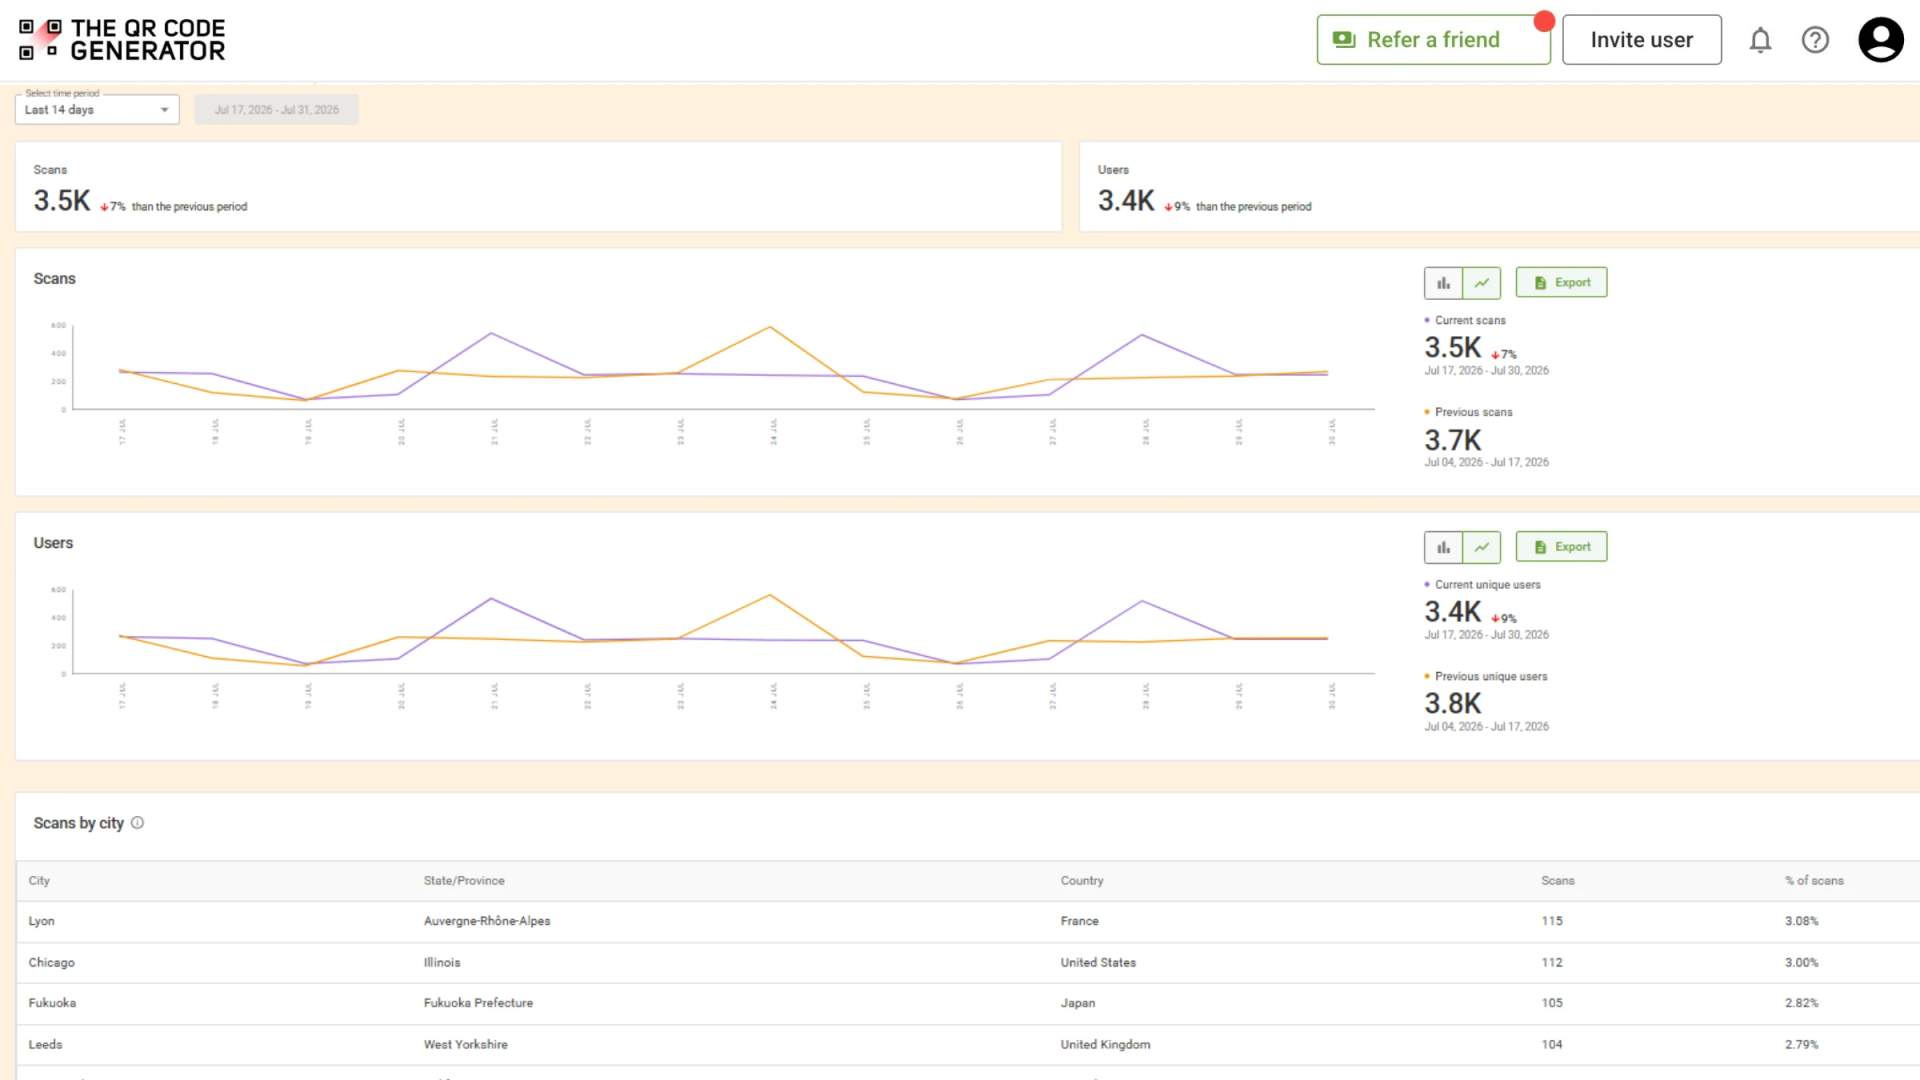This screenshot has width=1920, height=1080.
Task: Click the red badge on Refer a friend
Action: click(1544, 21)
